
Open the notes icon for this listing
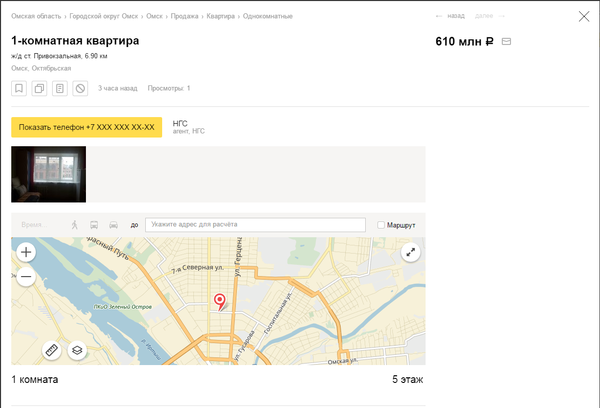60,89
